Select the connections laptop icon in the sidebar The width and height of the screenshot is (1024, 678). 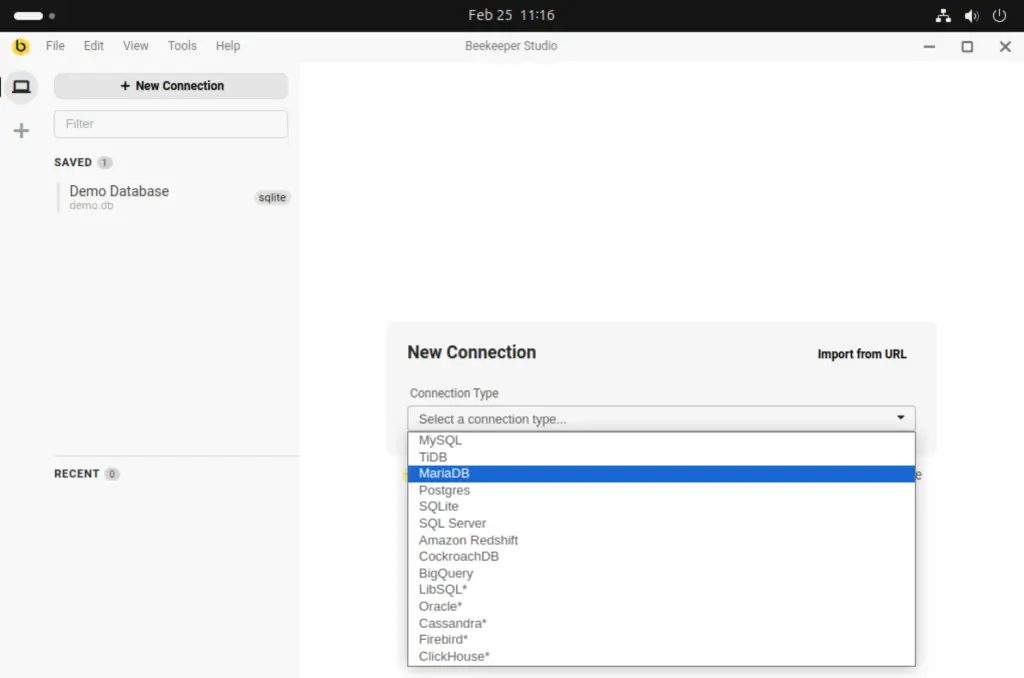coord(21,87)
